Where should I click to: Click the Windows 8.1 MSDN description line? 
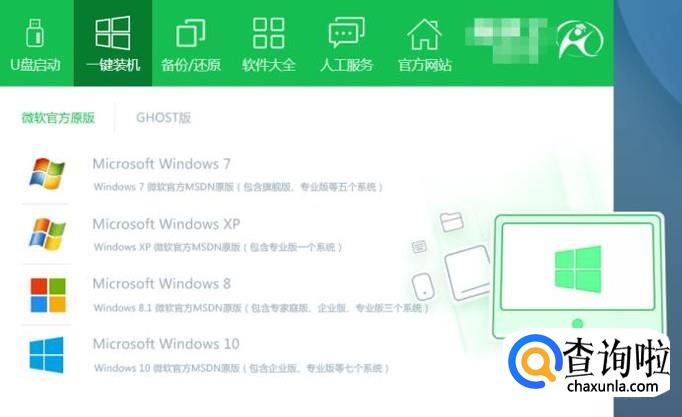click(x=261, y=308)
